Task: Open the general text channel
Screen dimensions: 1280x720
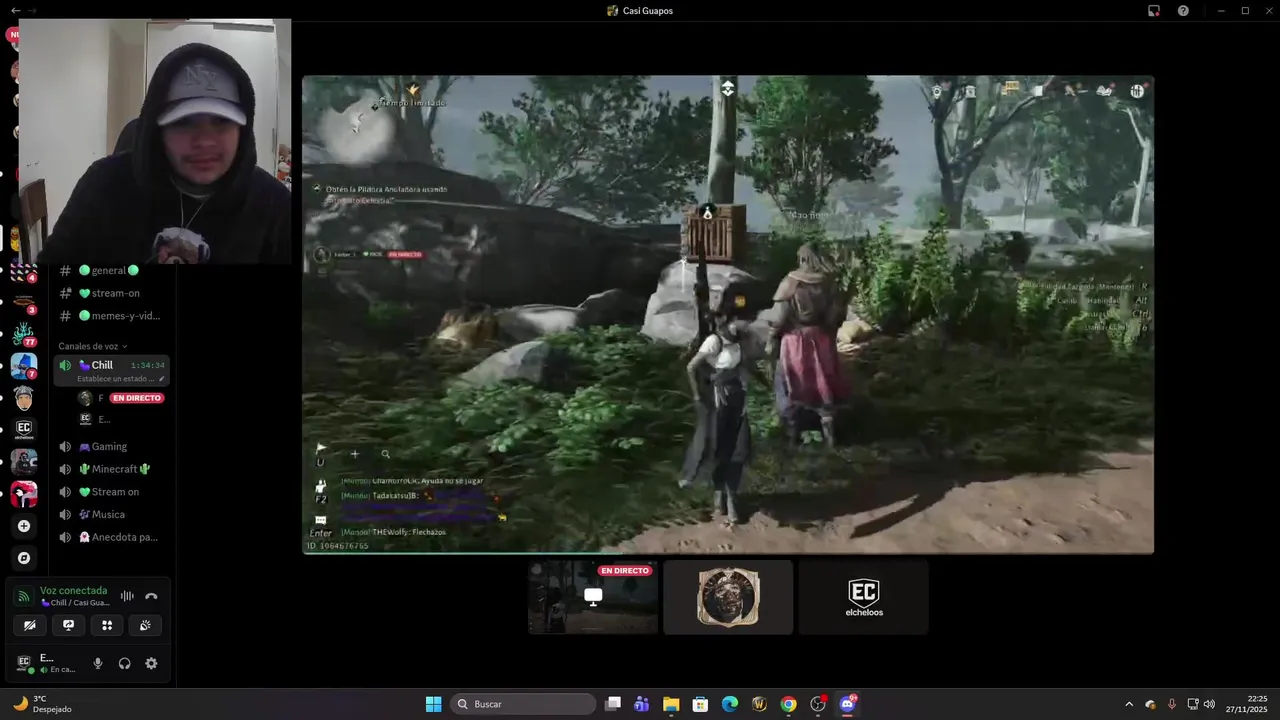Action: click(x=111, y=270)
